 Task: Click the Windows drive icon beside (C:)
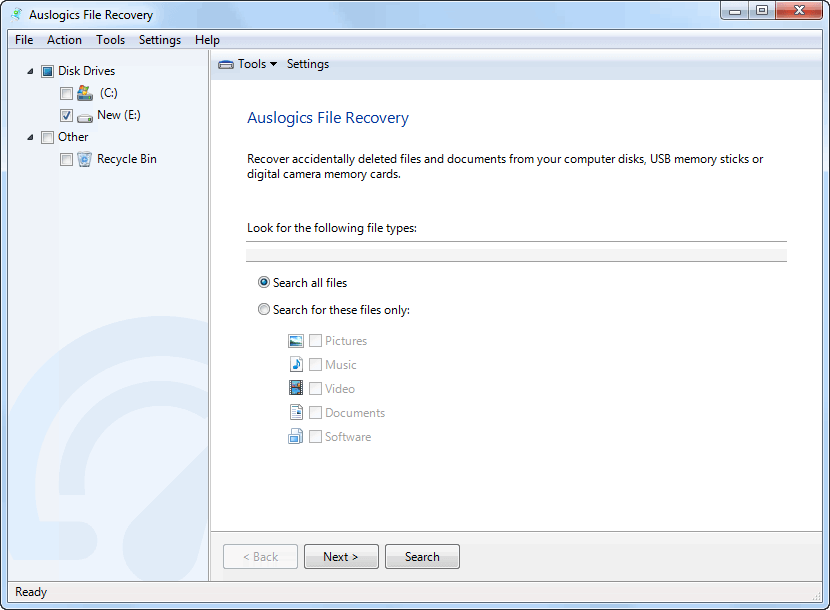85,93
